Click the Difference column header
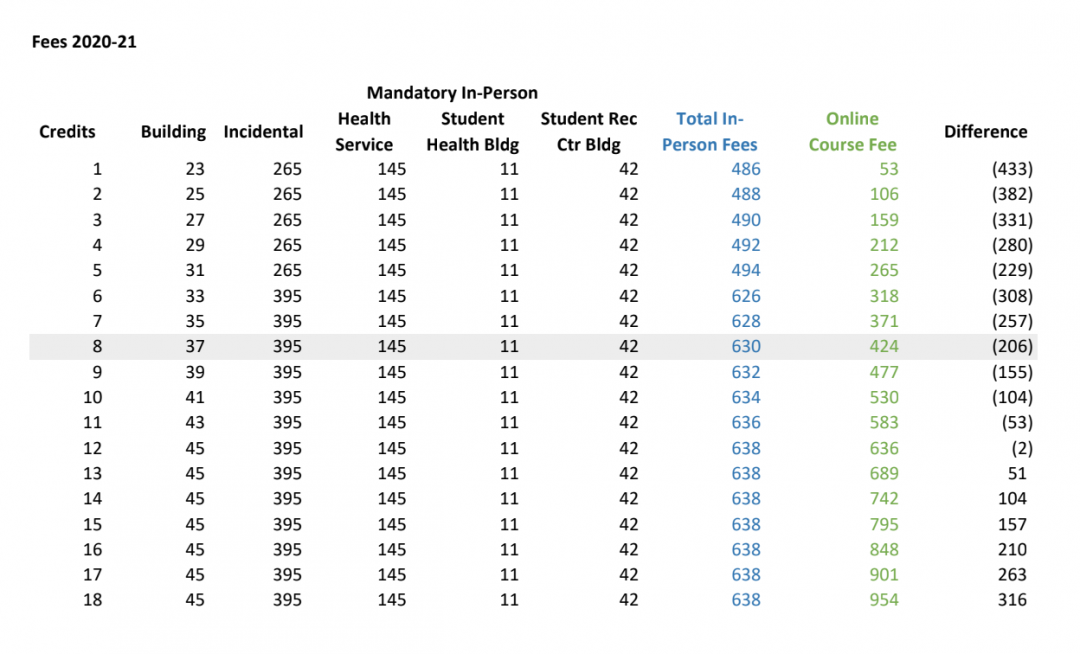Image resolution: width=1080 pixels, height=654 pixels. (985, 132)
